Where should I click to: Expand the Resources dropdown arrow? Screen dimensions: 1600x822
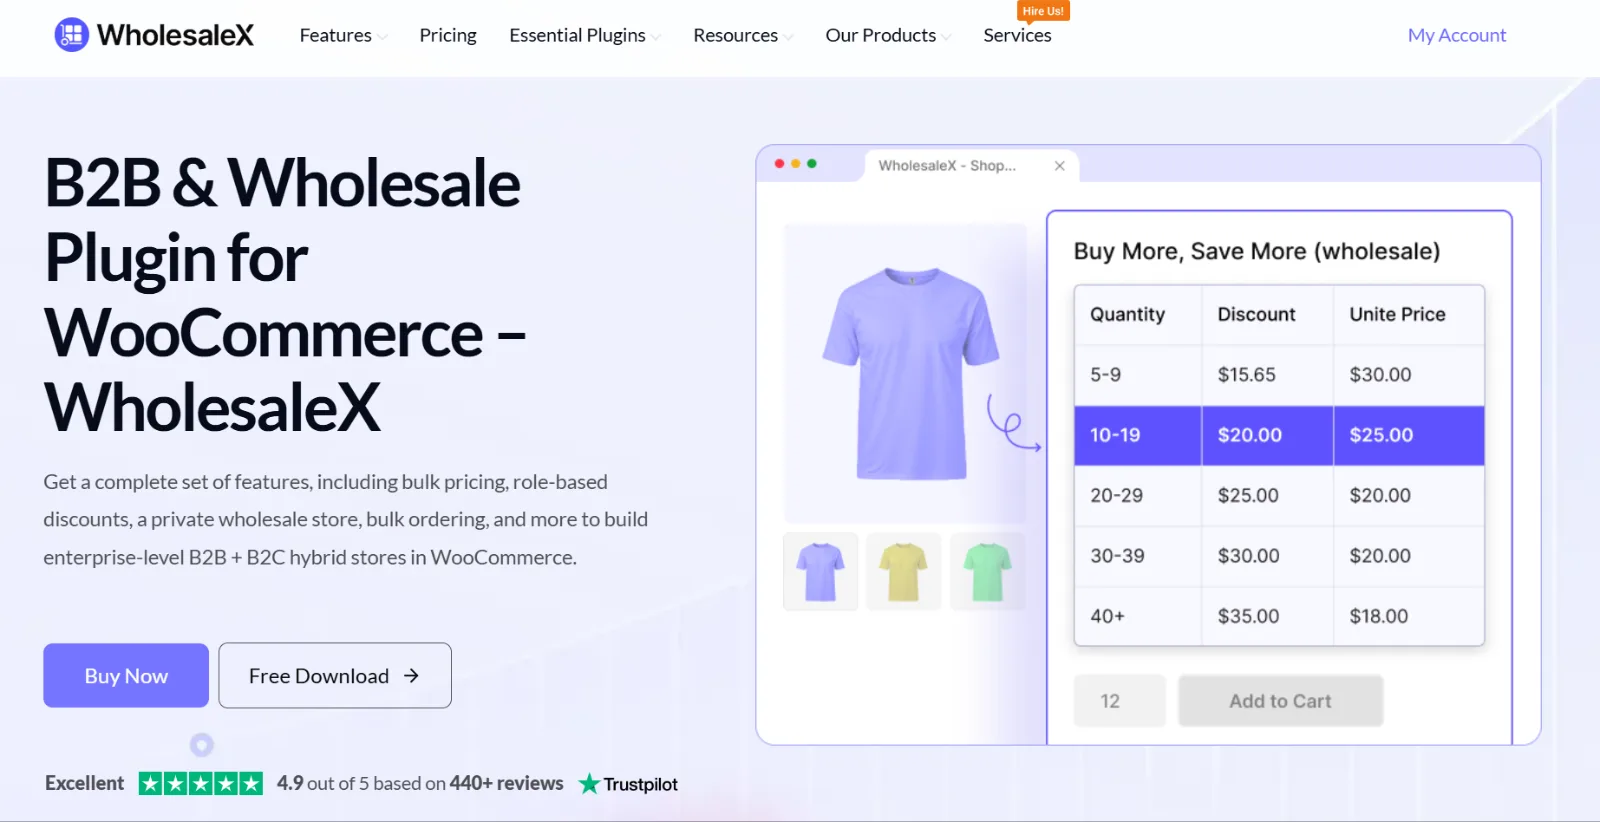pos(788,37)
